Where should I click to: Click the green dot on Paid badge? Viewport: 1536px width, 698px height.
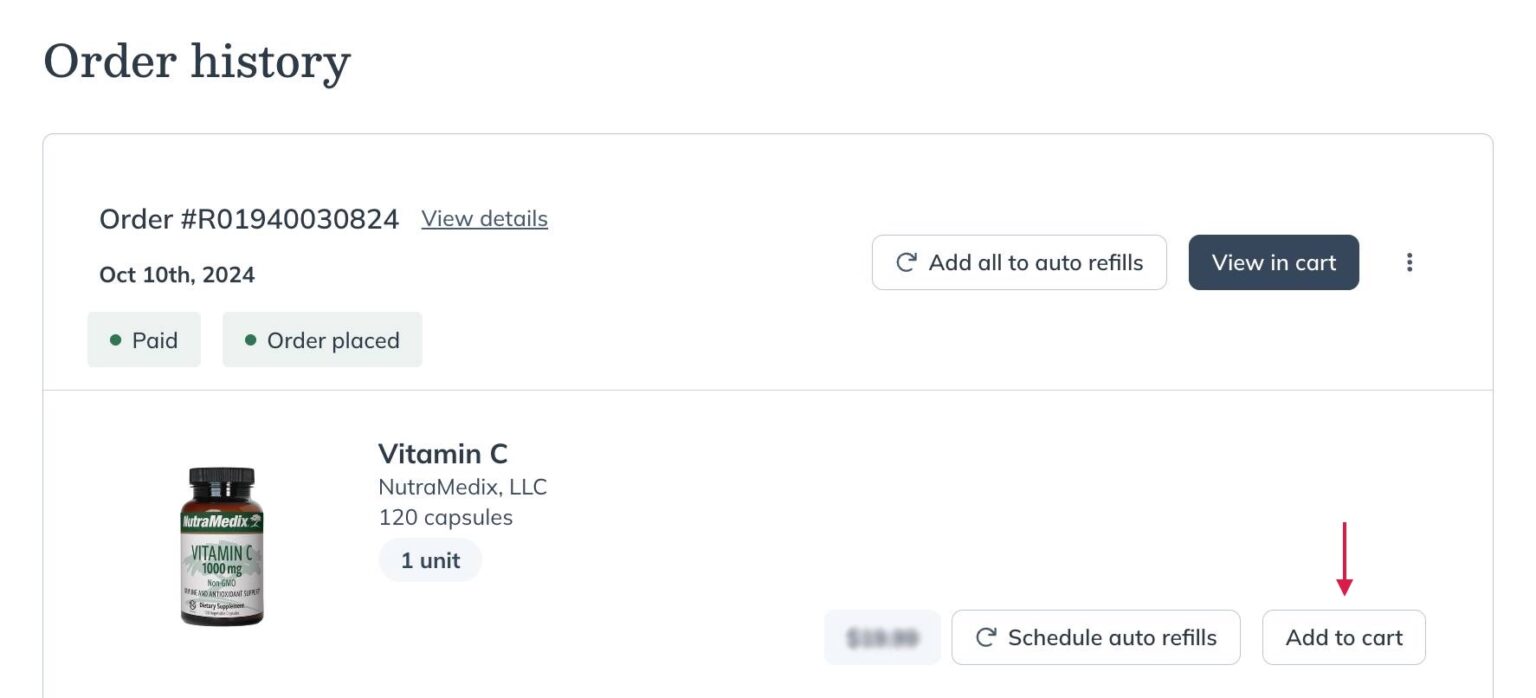point(116,340)
